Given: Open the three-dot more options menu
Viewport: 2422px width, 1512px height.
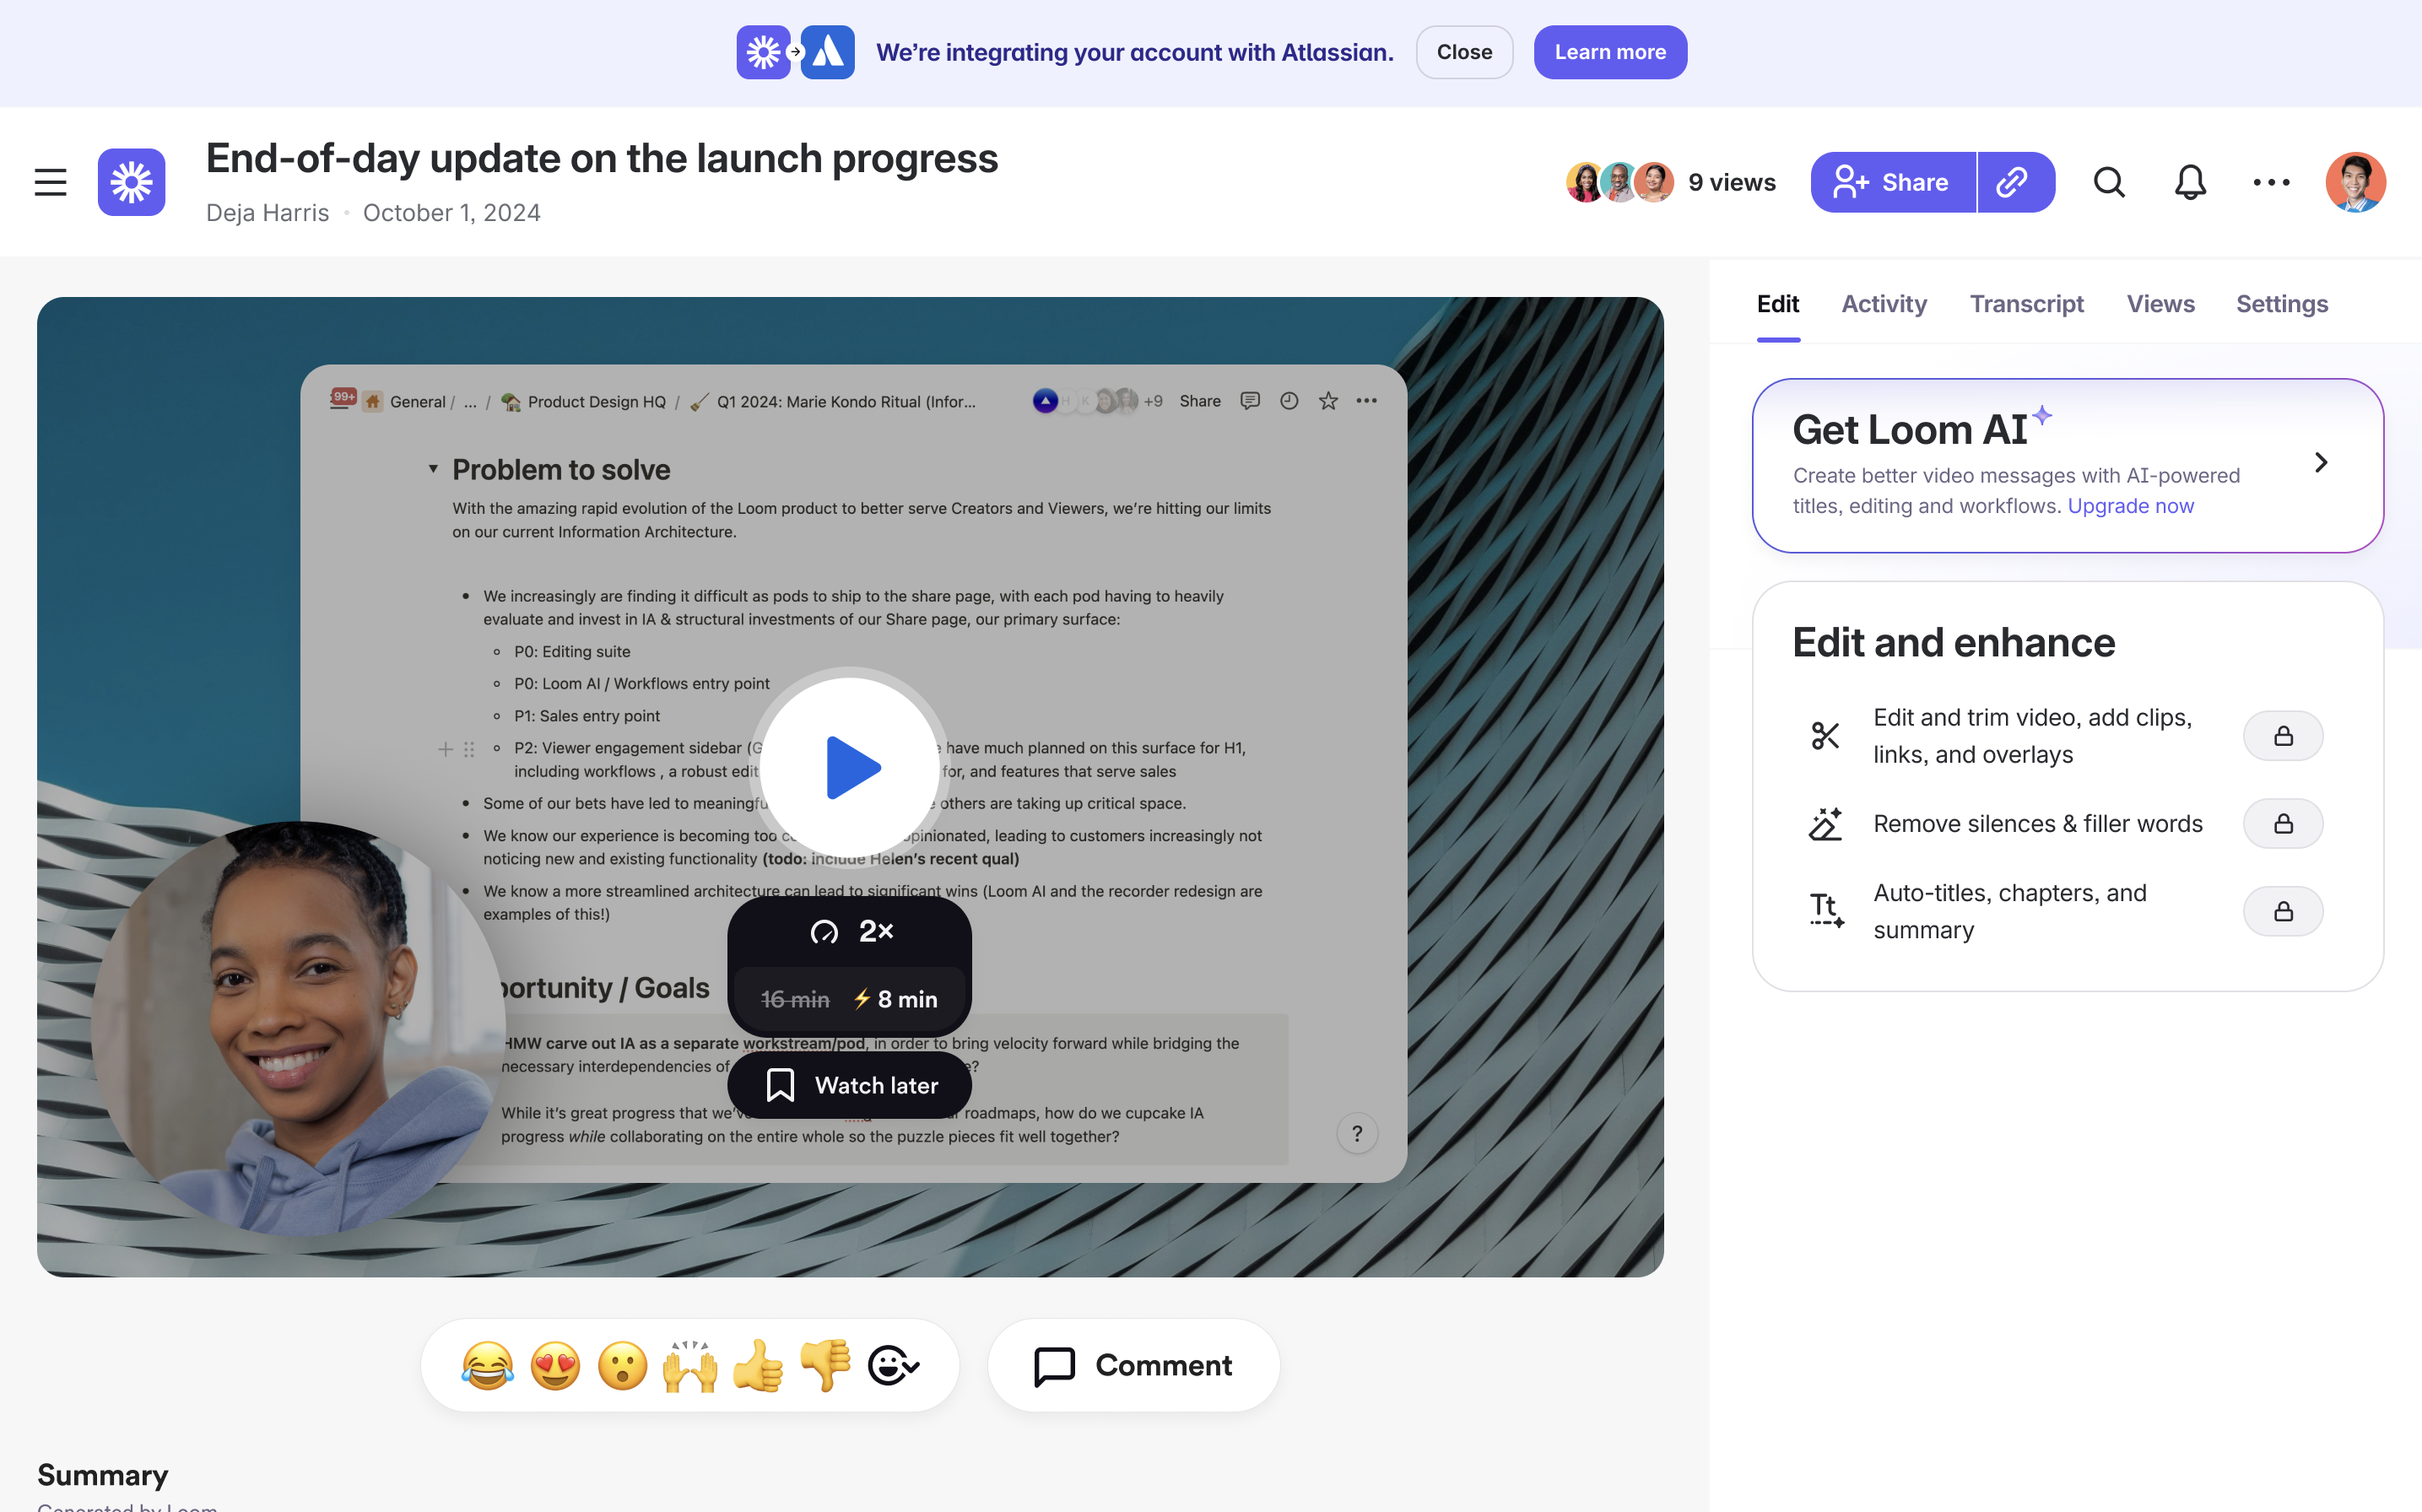Looking at the screenshot, I should (x=2271, y=182).
